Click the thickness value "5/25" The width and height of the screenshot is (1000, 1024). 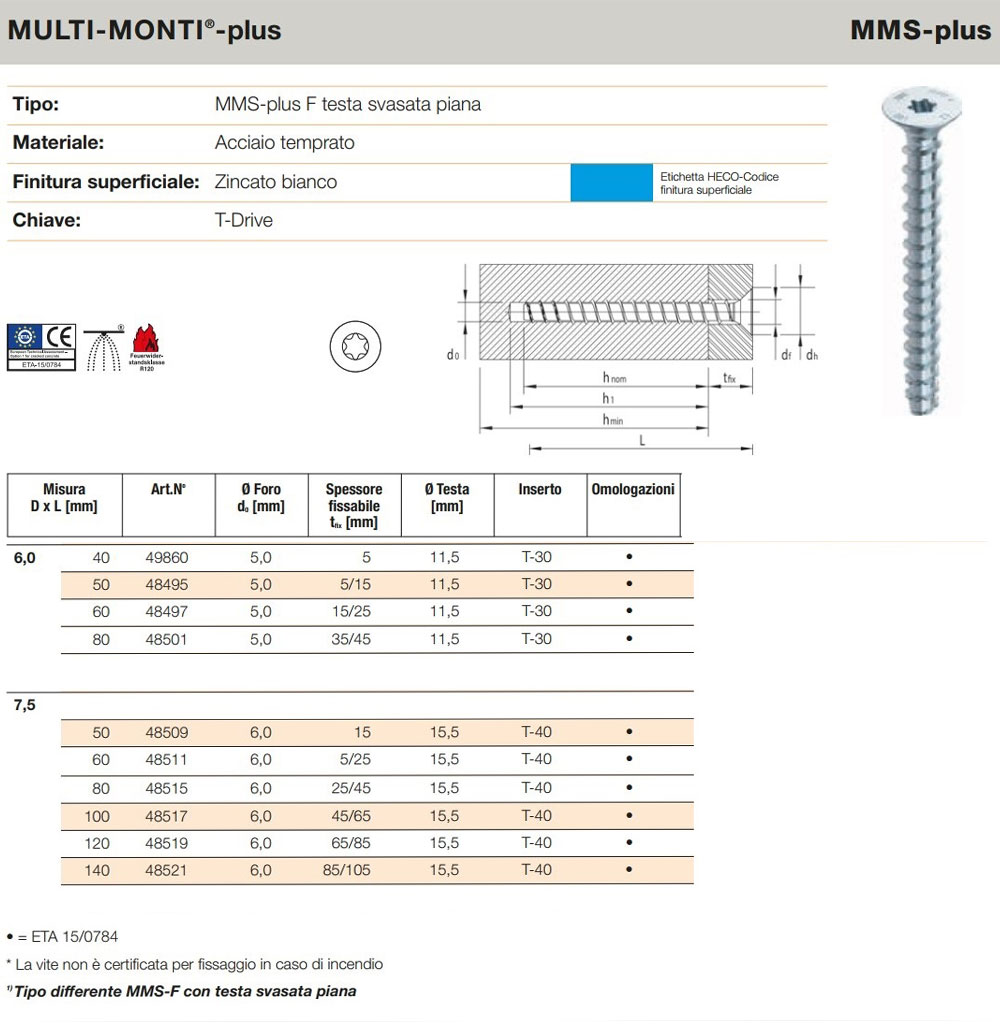pos(355,759)
